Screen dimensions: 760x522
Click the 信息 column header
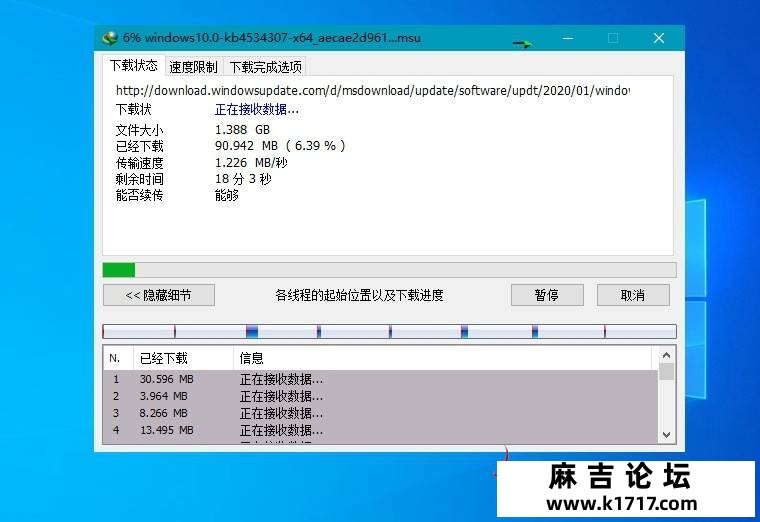[x=442, y=358]
